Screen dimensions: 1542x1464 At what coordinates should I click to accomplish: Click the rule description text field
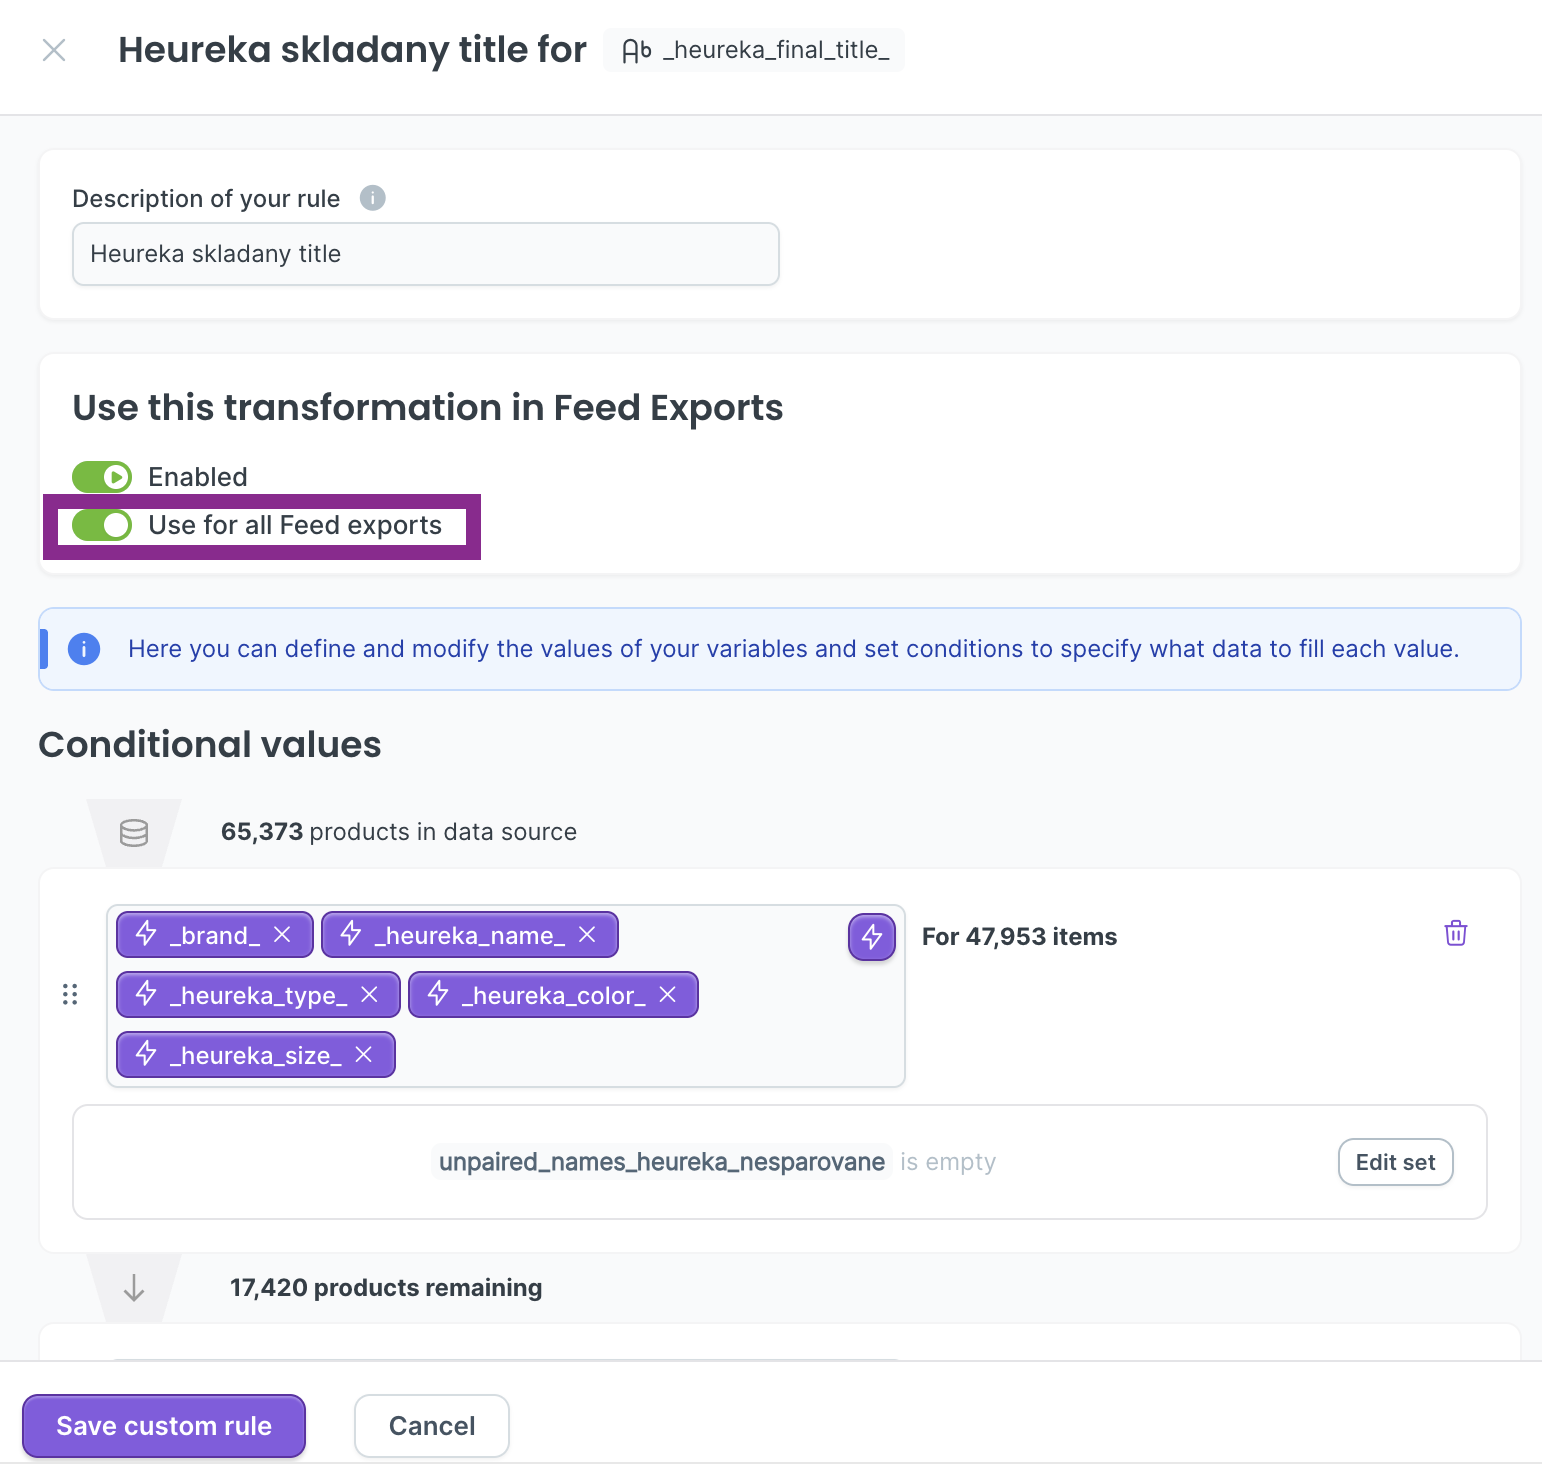(x=425, y=254)
